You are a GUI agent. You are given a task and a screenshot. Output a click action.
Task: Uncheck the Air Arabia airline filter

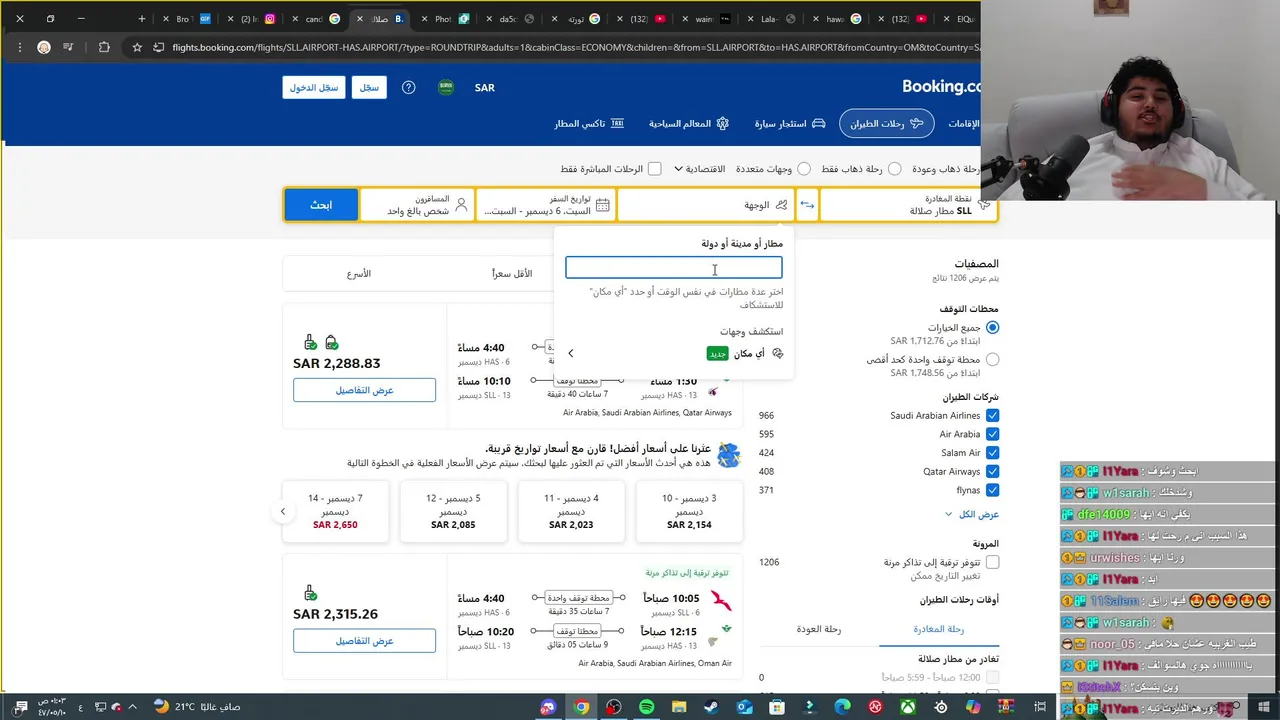coord(992,434)
